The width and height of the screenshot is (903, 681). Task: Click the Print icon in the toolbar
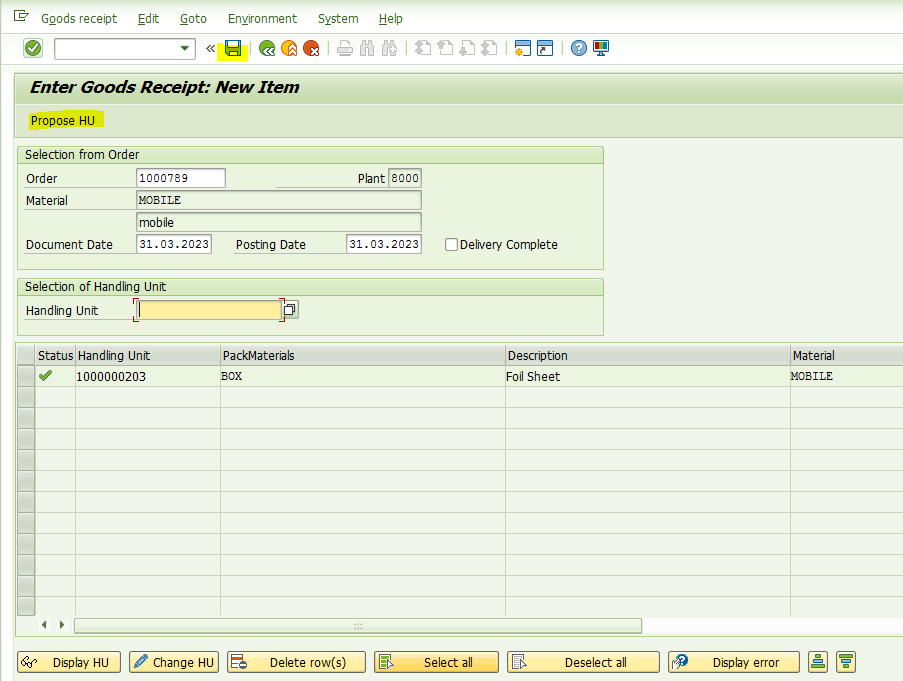tap(345, 48)
